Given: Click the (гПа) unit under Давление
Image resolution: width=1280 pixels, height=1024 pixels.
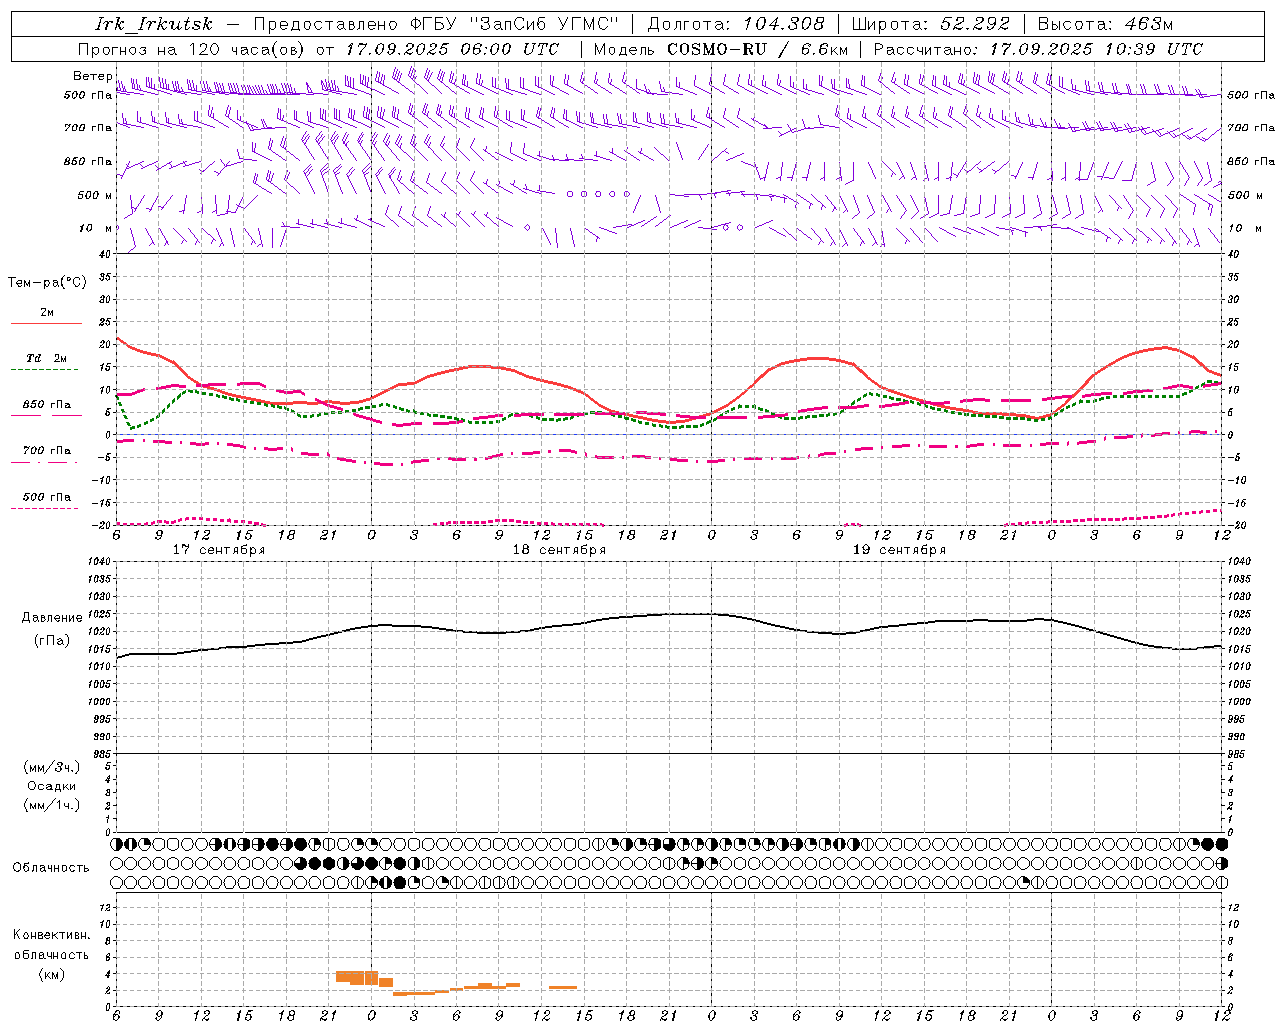Looking at the screenshot, I should coord(52,640).
